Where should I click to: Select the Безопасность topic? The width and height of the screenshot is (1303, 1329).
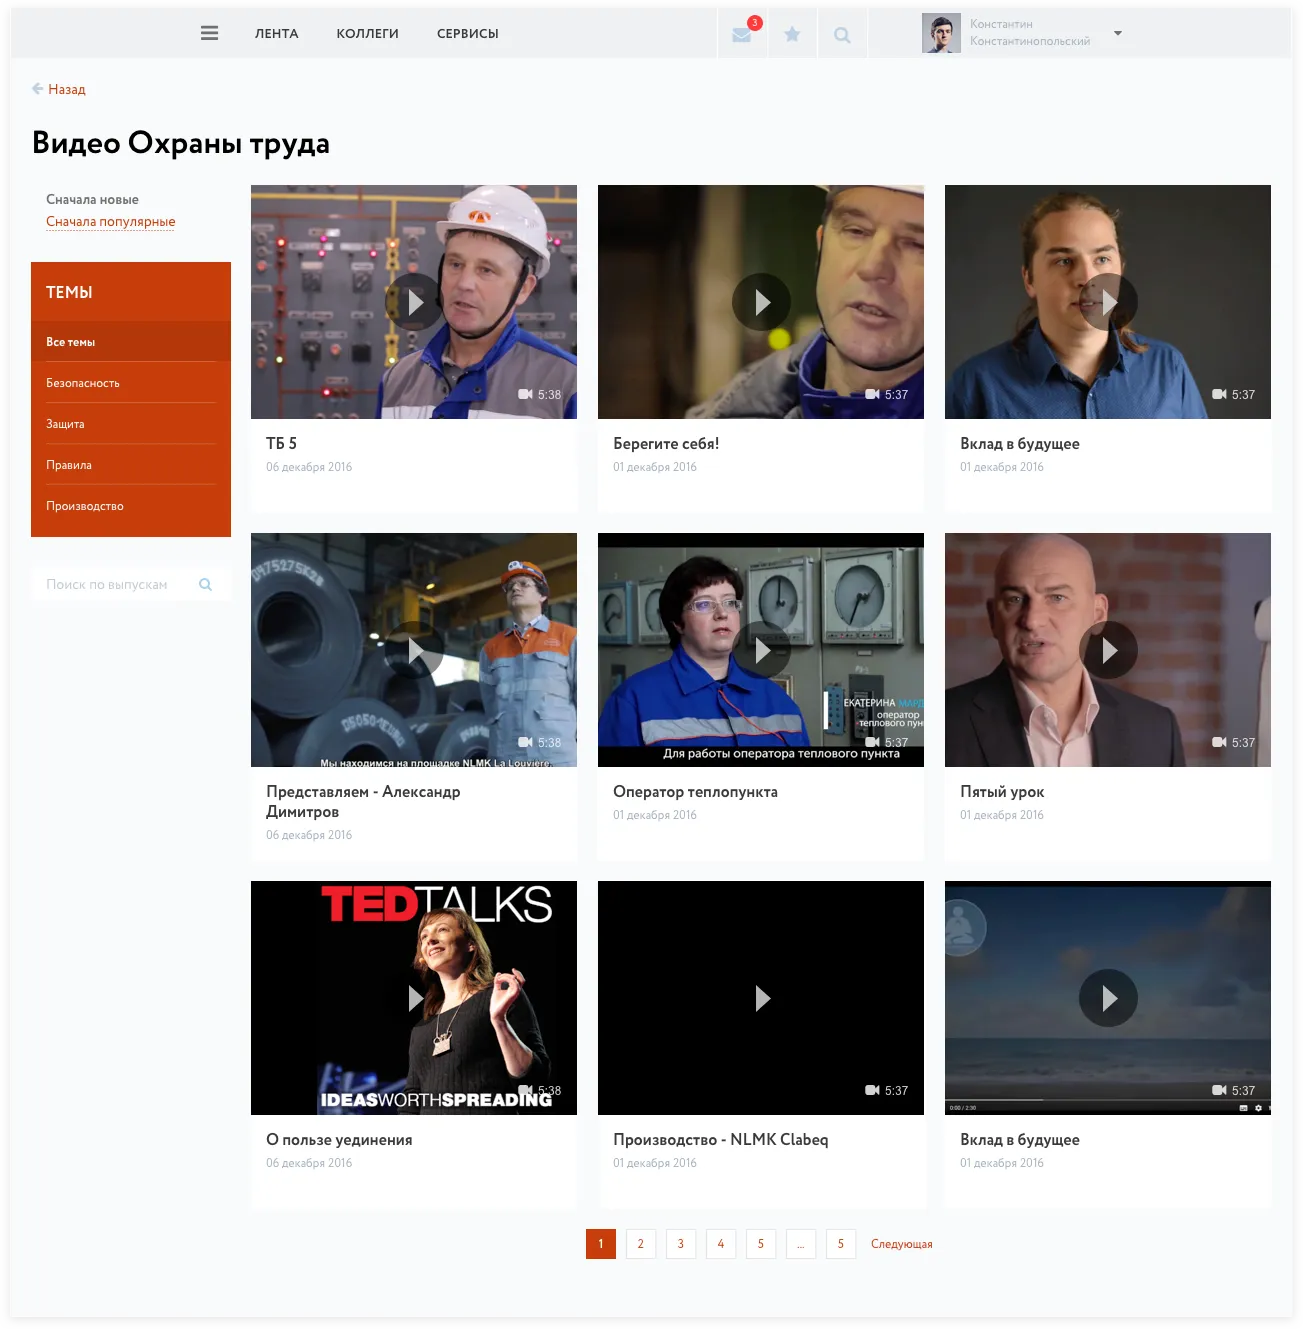(x=131, y=383)
